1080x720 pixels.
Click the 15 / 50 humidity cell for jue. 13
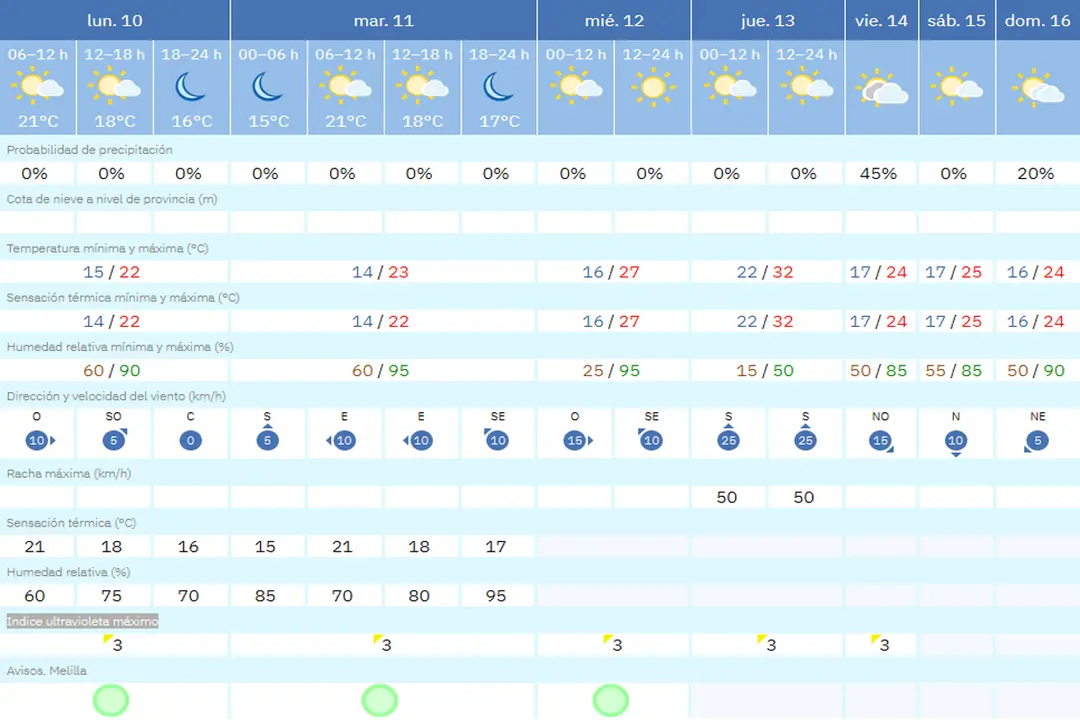765,371
